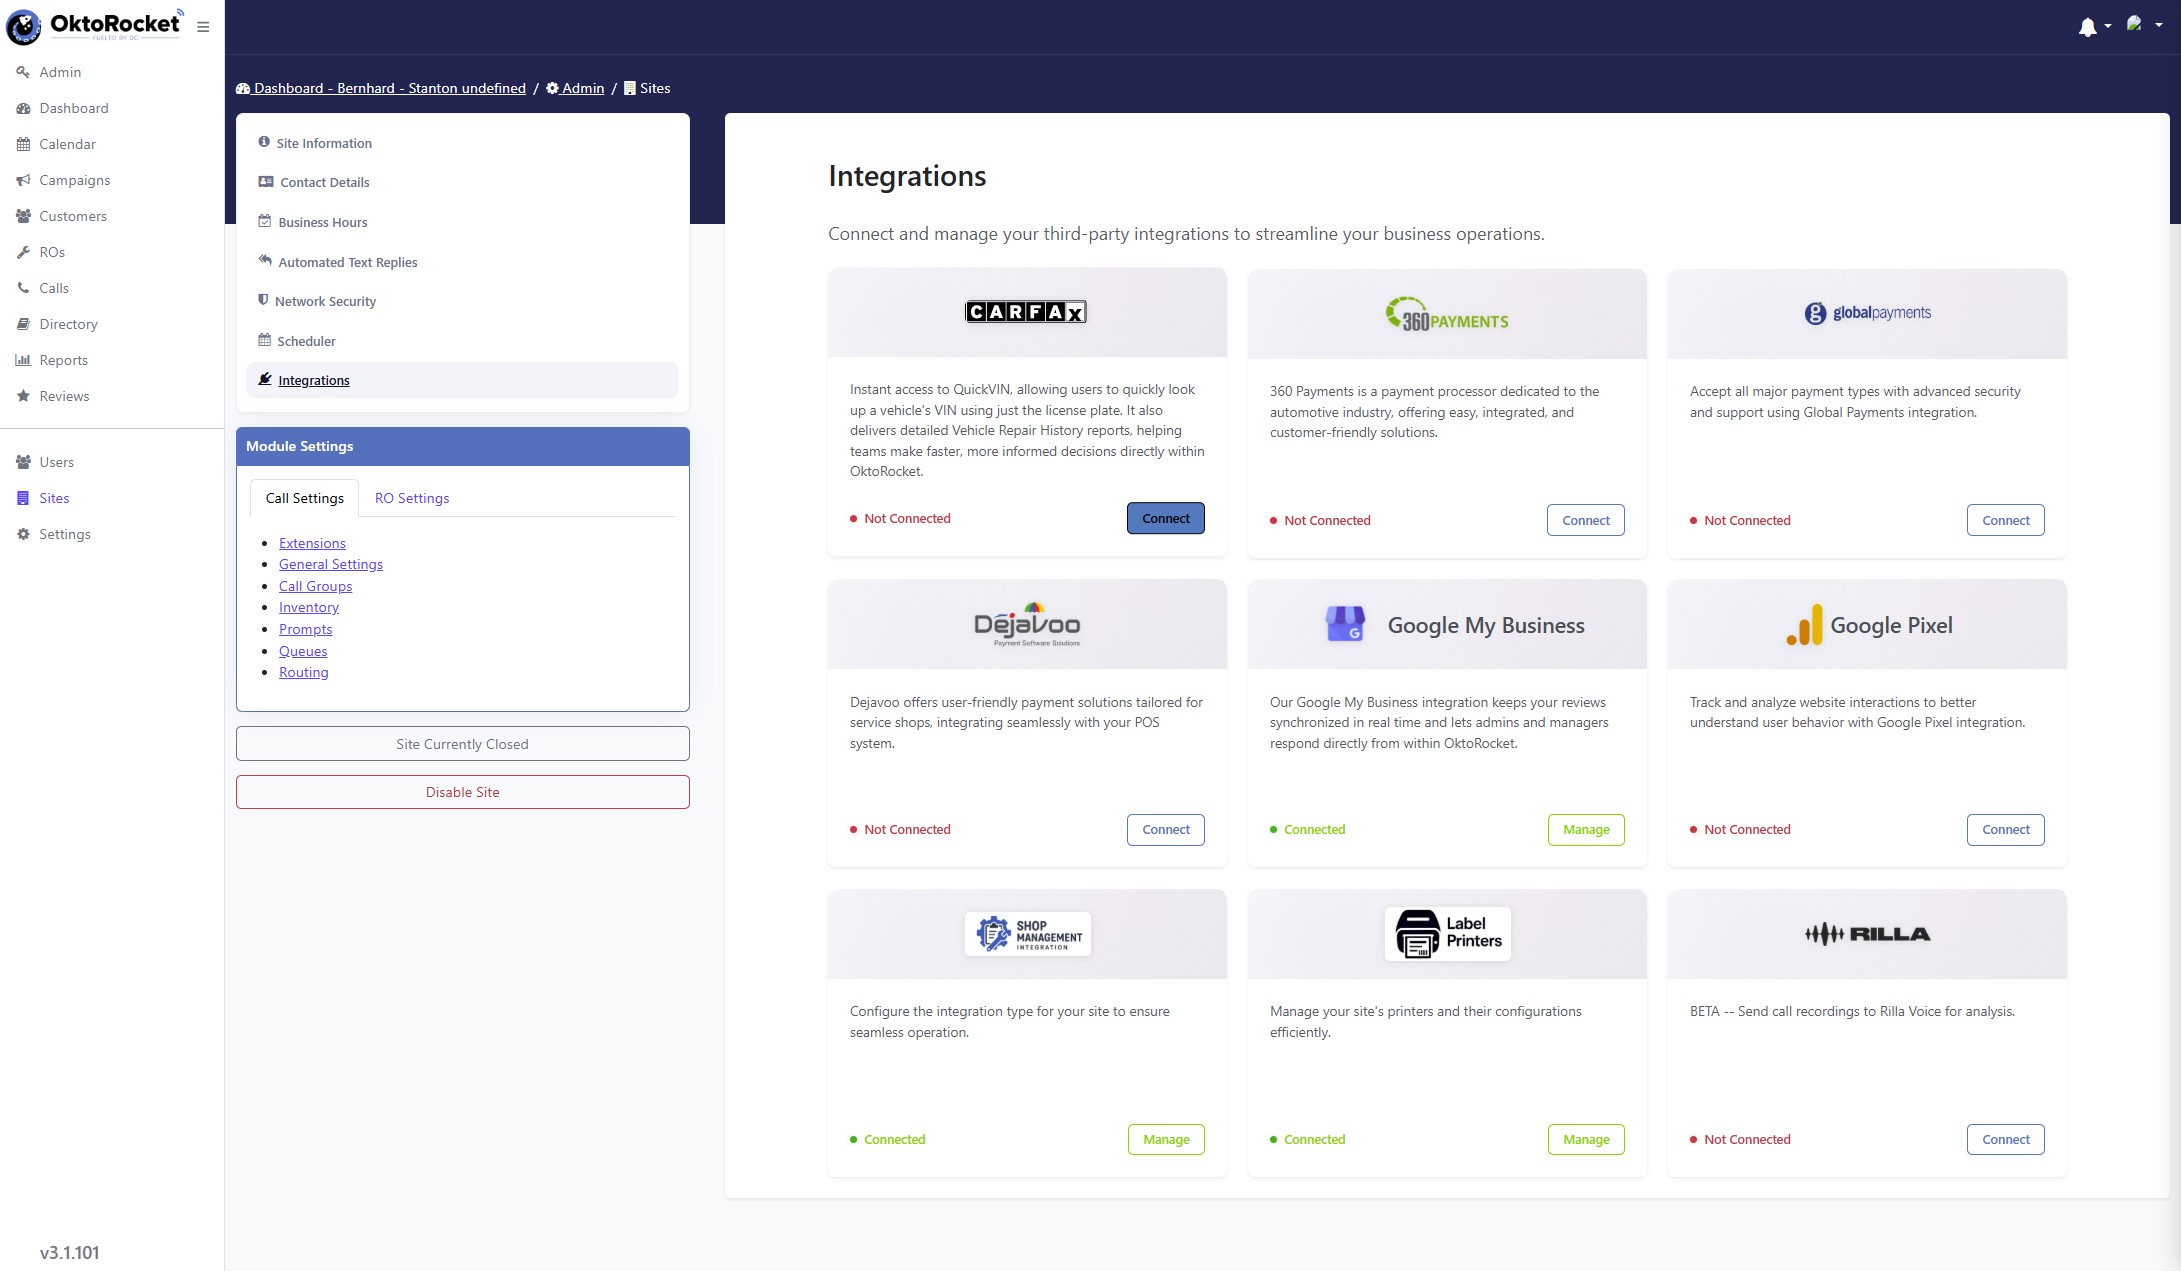Viewport: 2181px width, 1271px height.
Task: Click the Sites icon in sidebar
Action: click(23, 498)
